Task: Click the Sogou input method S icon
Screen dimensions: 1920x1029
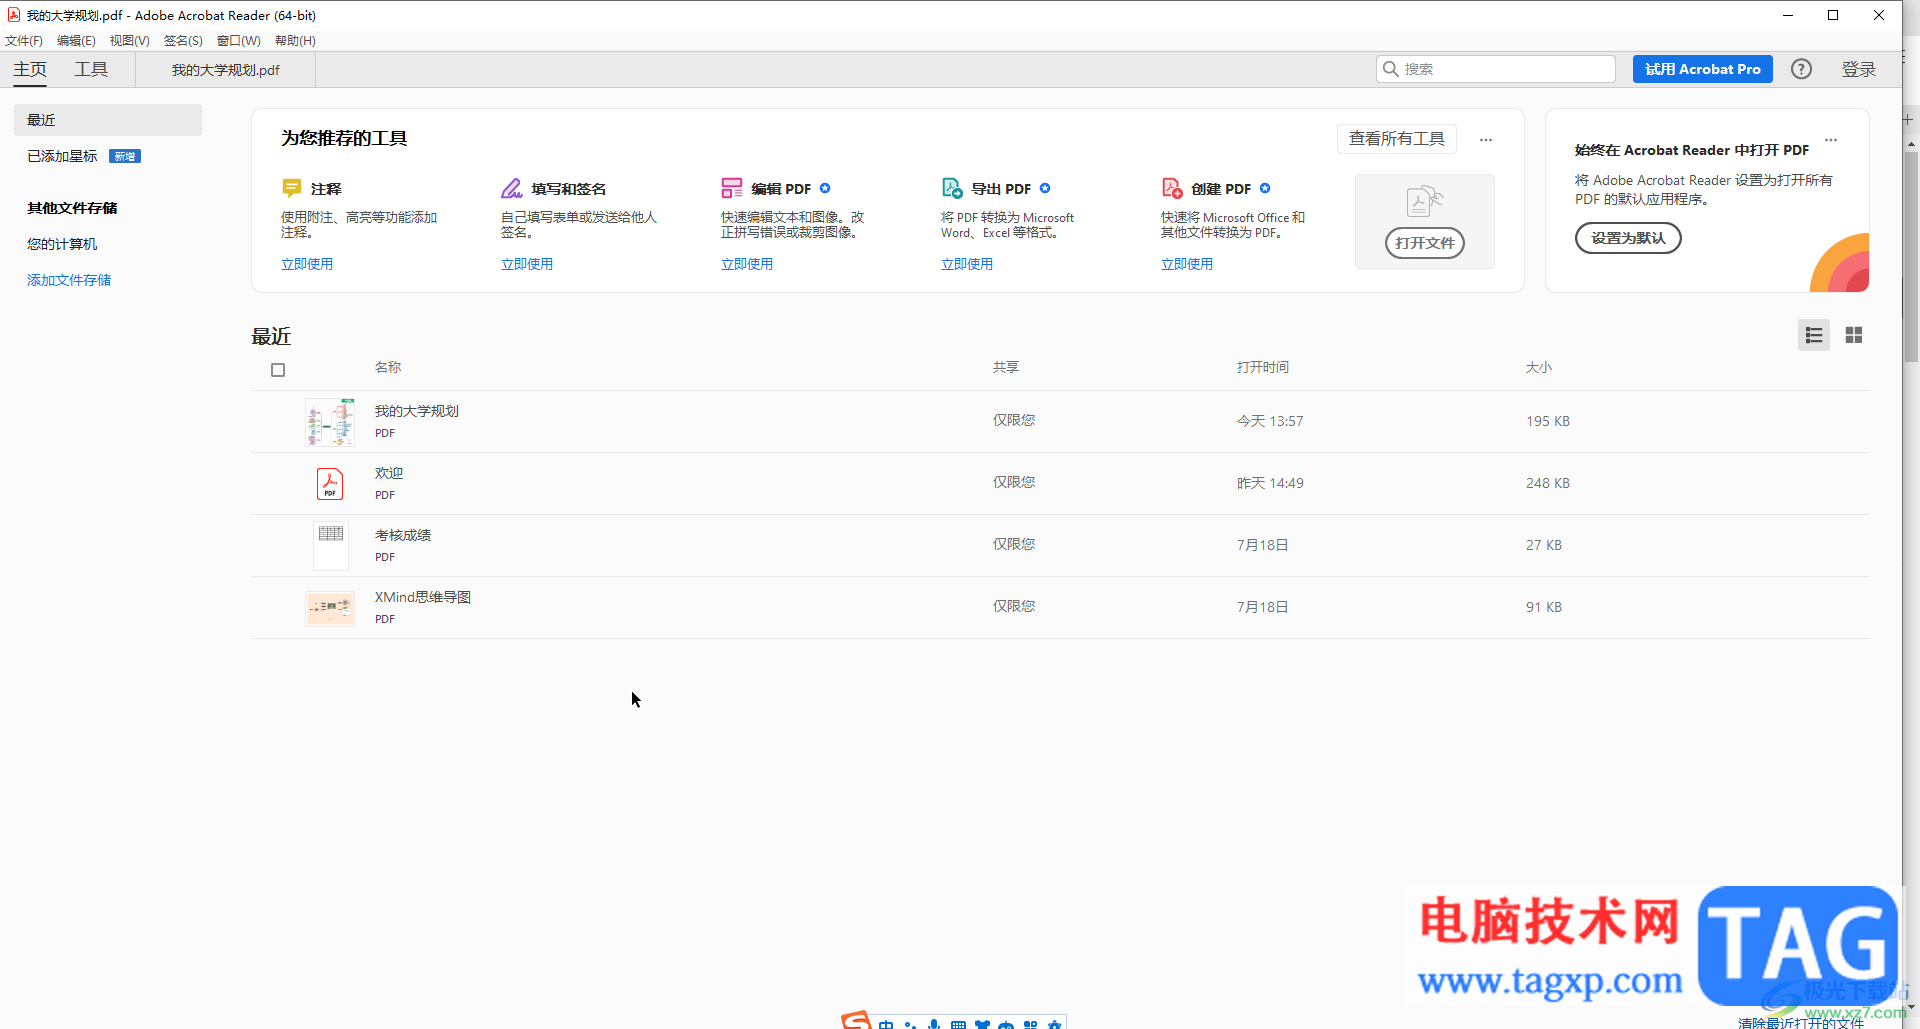Action: click(x=856, y=1020)
